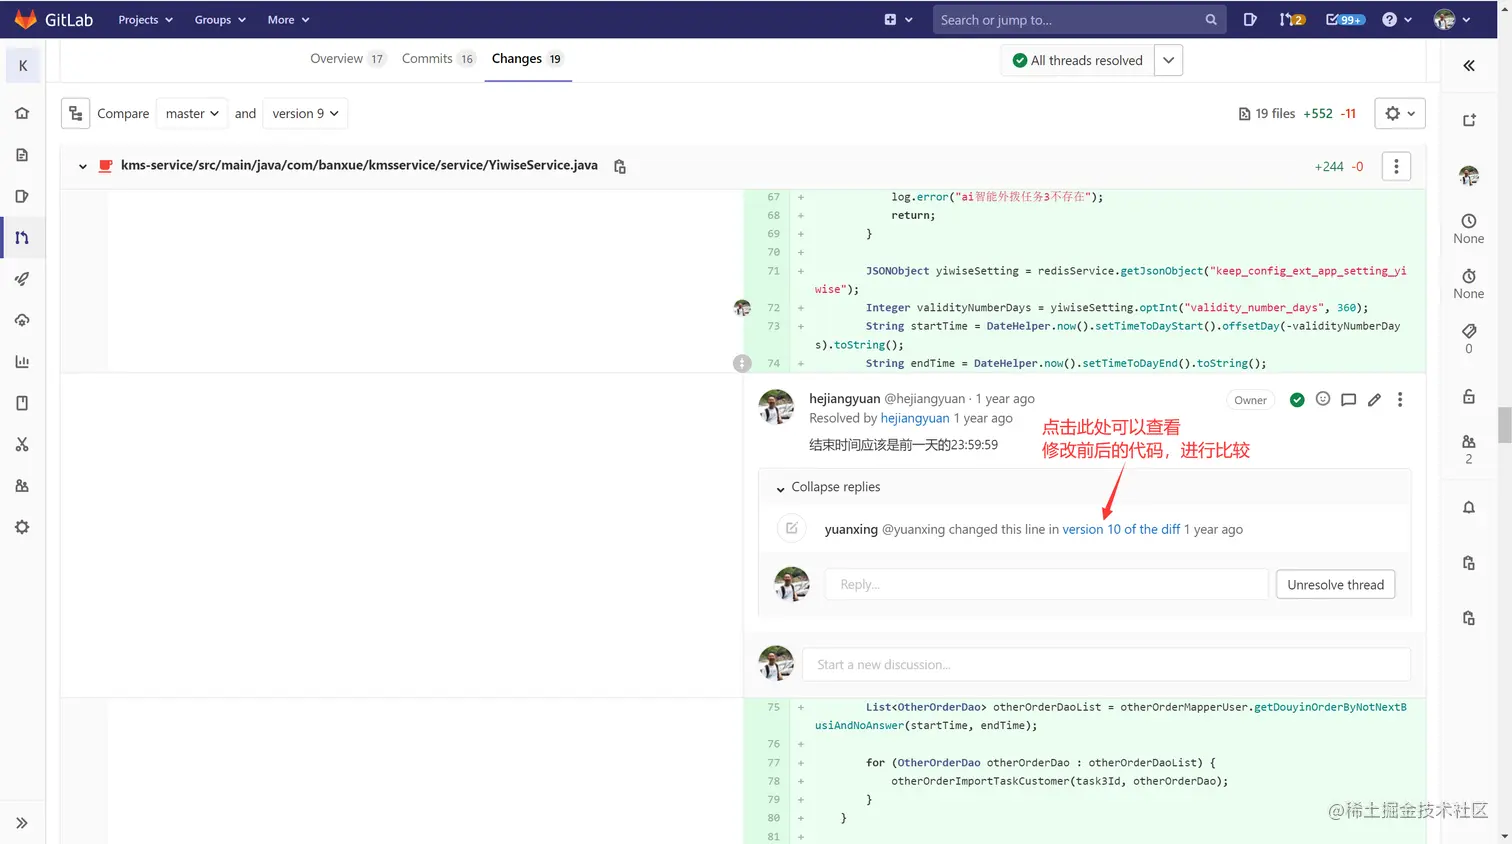Image resolution: width=1512 pixels, height=844 pixels.
Task: Open Operations cloud icon in sidebar
Action: point(22,320)
